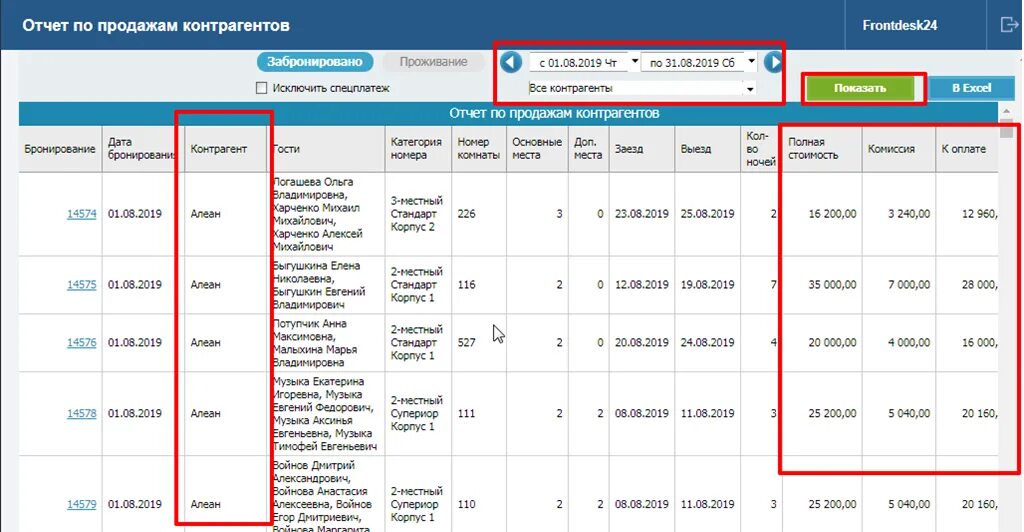
Task: Select guests cell 'Погашева Ольга Владимировна'
Action: click(x=327, y=214)
